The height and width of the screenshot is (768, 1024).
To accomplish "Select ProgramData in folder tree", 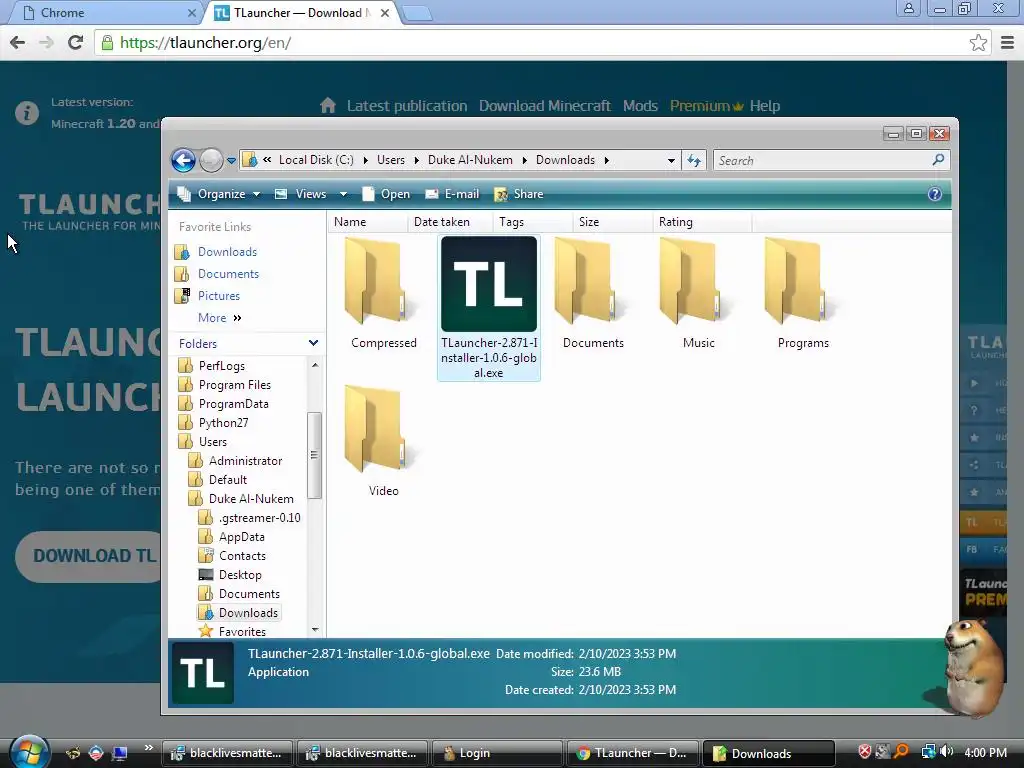I will (x=233, y=404).
